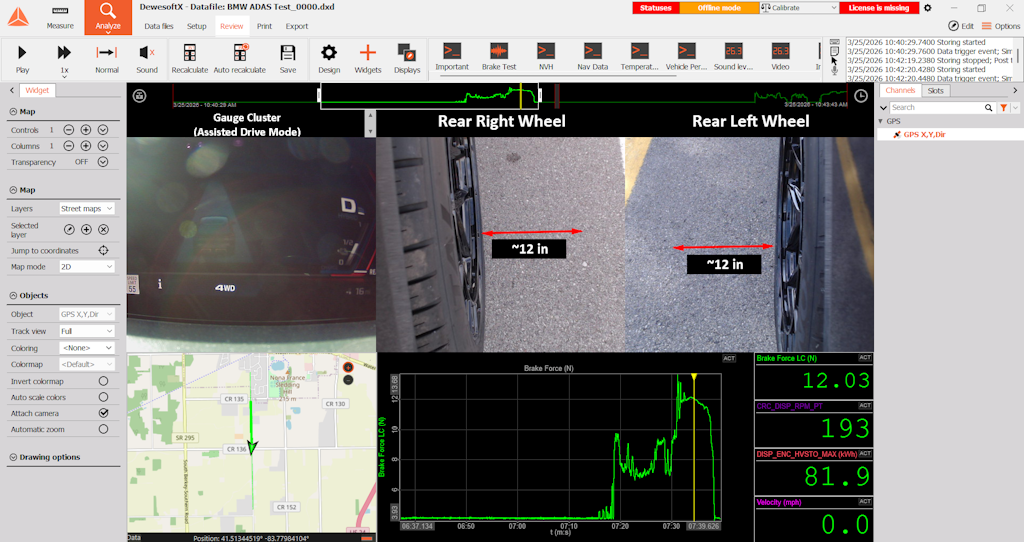This screenshot has width=1024, height=542.
Task: Open the Layers Street maps dropdown
Action: (87, 208)
